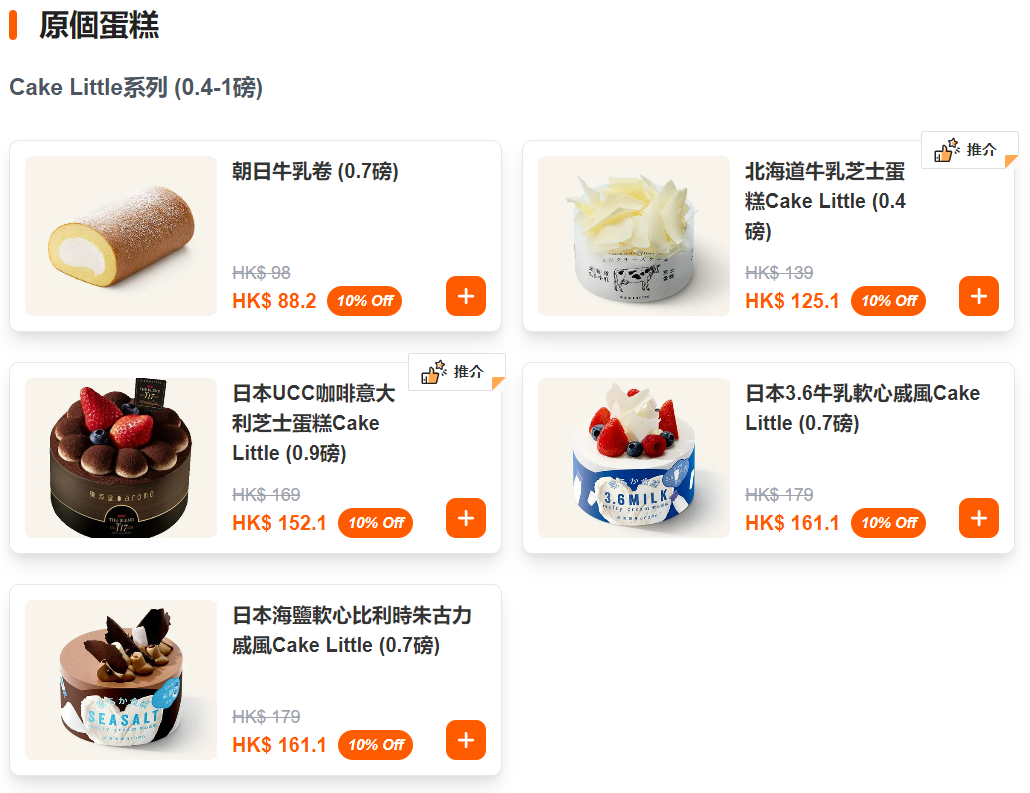Viewport: 1030px width, 793px height.
Task: Add 日本海鹽軟心比利時朱古力戚風 with plus icon
Action: tap(466, 740)
